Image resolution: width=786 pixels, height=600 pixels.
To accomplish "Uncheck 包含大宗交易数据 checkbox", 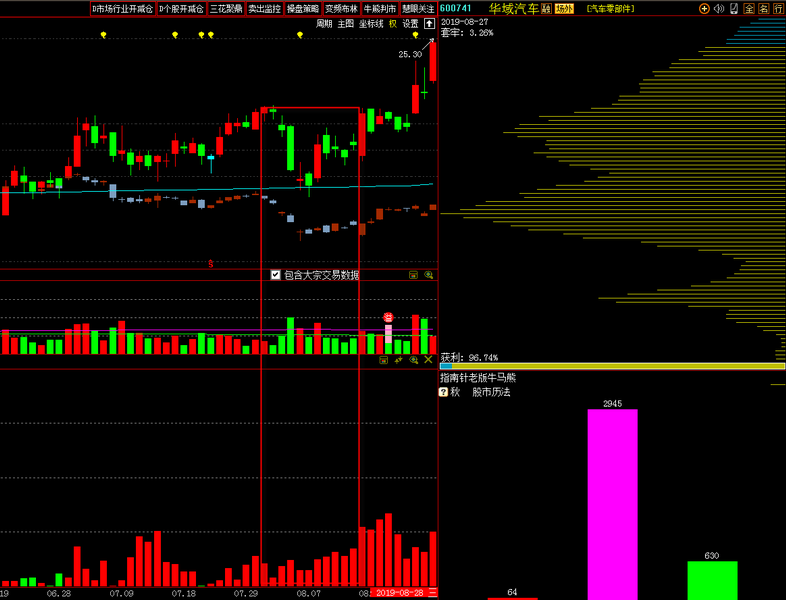I will pos(276,275).
